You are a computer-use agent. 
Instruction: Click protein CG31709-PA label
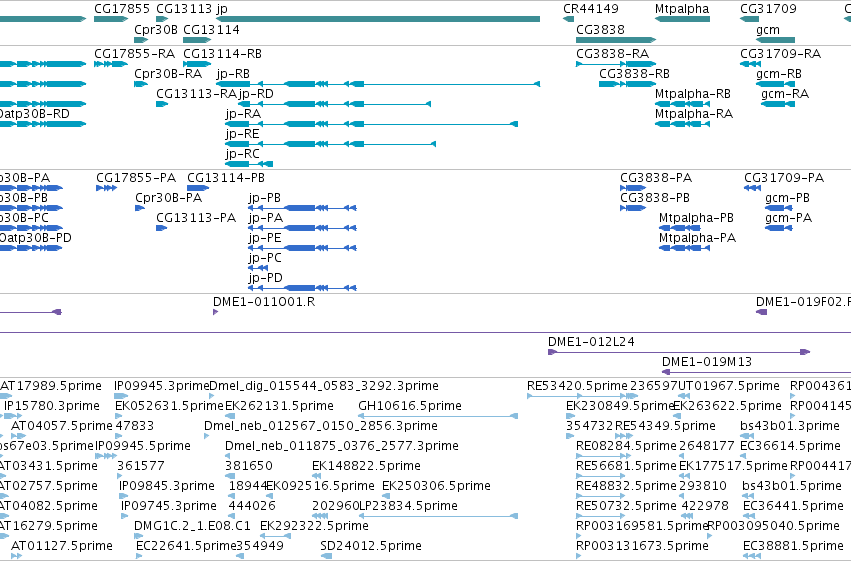[784, 178]
